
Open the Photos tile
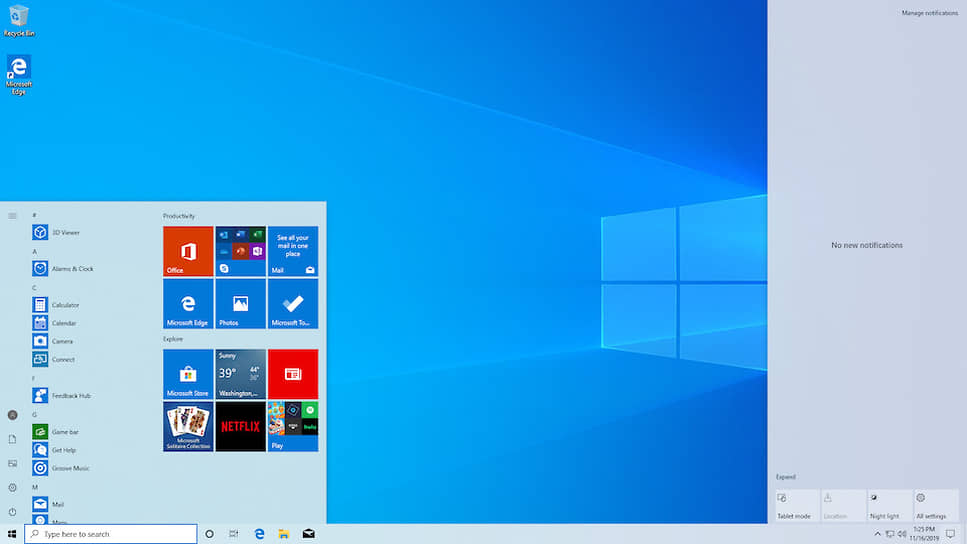[240, 304]
